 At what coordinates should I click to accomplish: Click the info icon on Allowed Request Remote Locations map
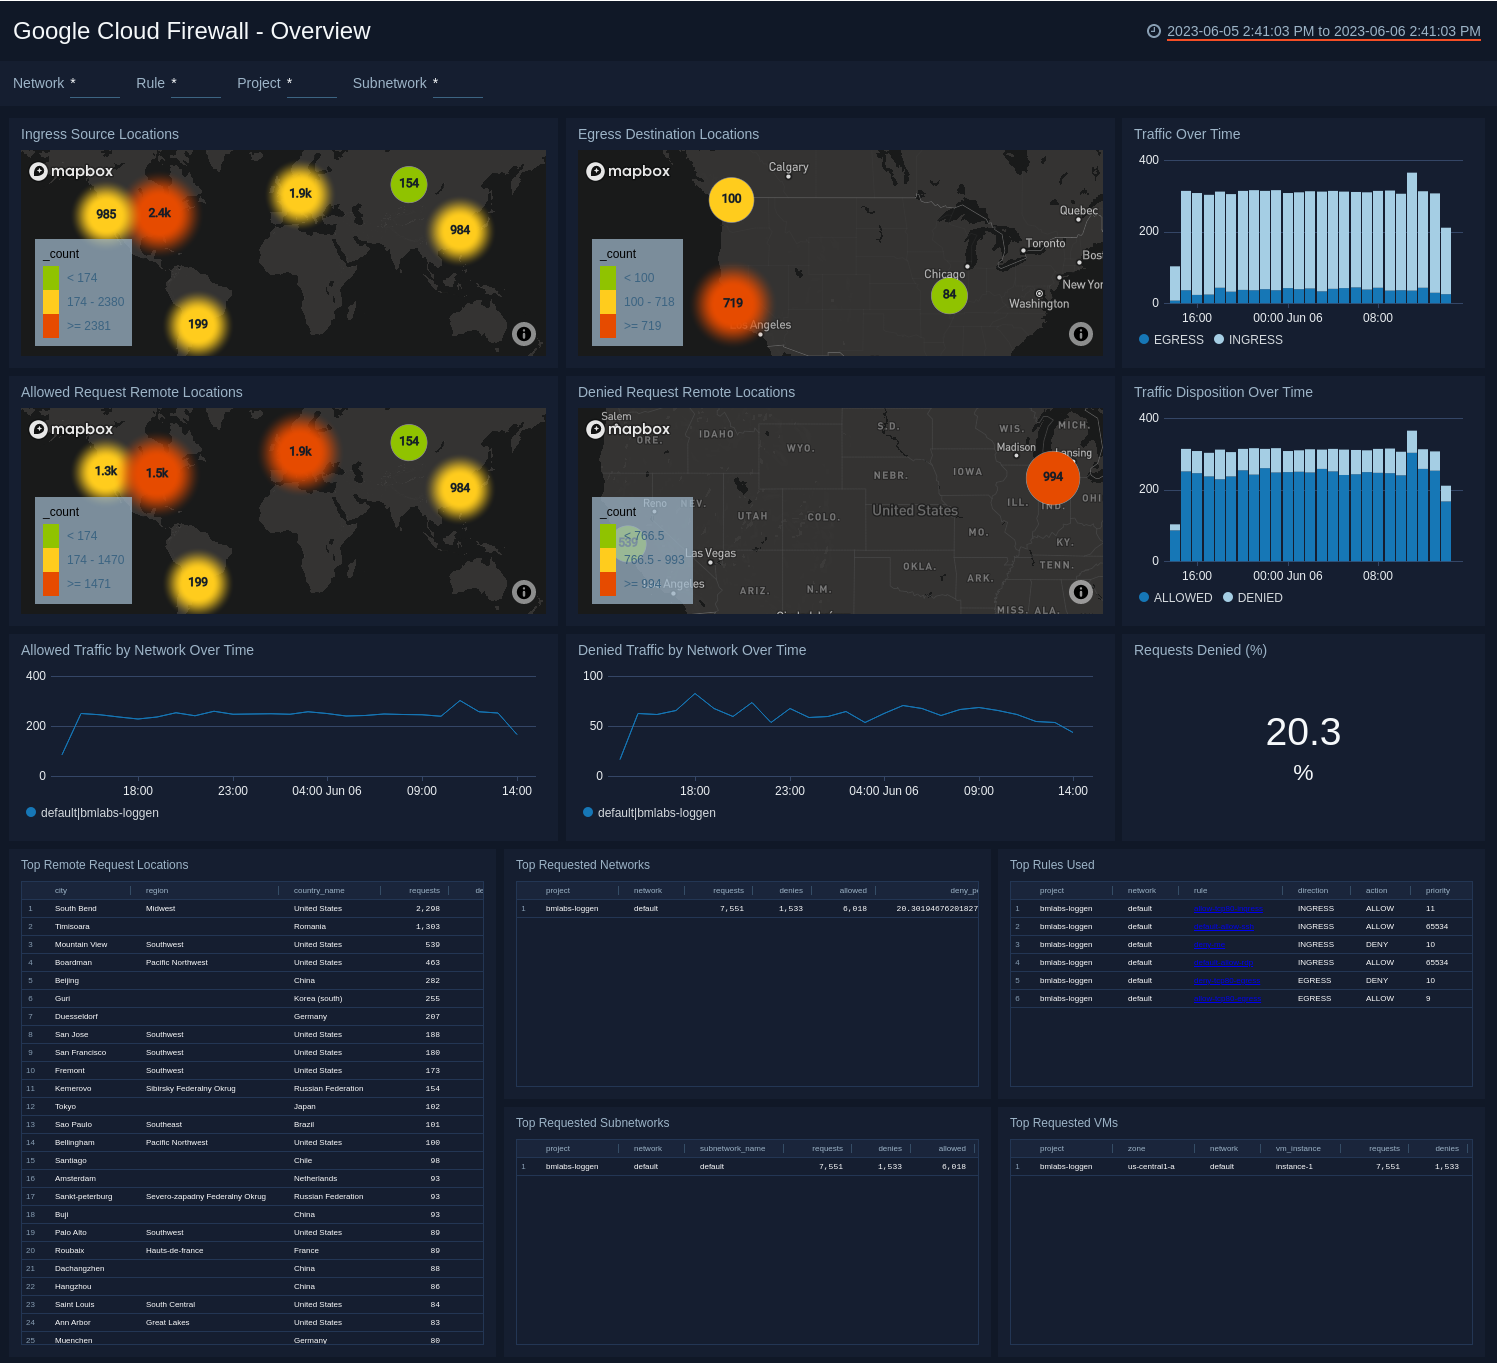click(524, 592)
